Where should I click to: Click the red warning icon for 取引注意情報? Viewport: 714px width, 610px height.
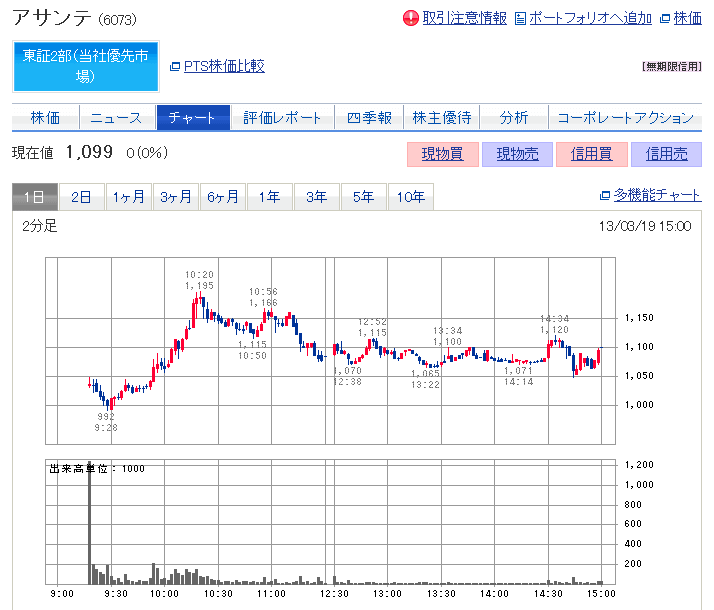coord(410,18)
